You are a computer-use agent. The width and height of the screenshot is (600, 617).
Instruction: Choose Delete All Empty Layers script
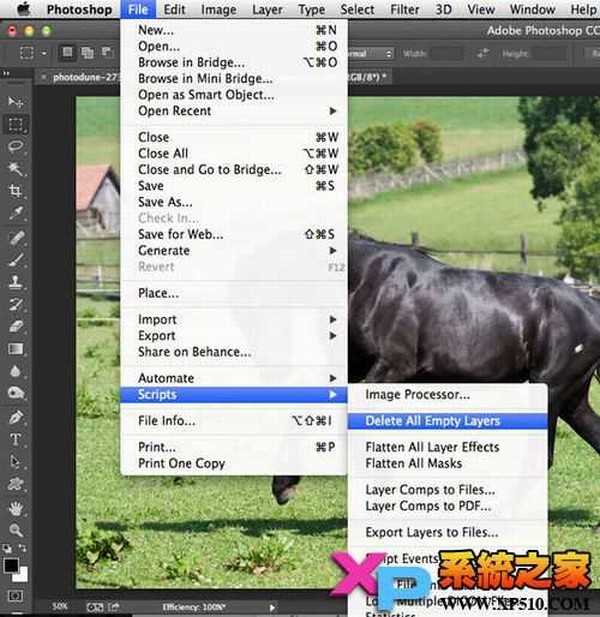[x=432, y=421]
